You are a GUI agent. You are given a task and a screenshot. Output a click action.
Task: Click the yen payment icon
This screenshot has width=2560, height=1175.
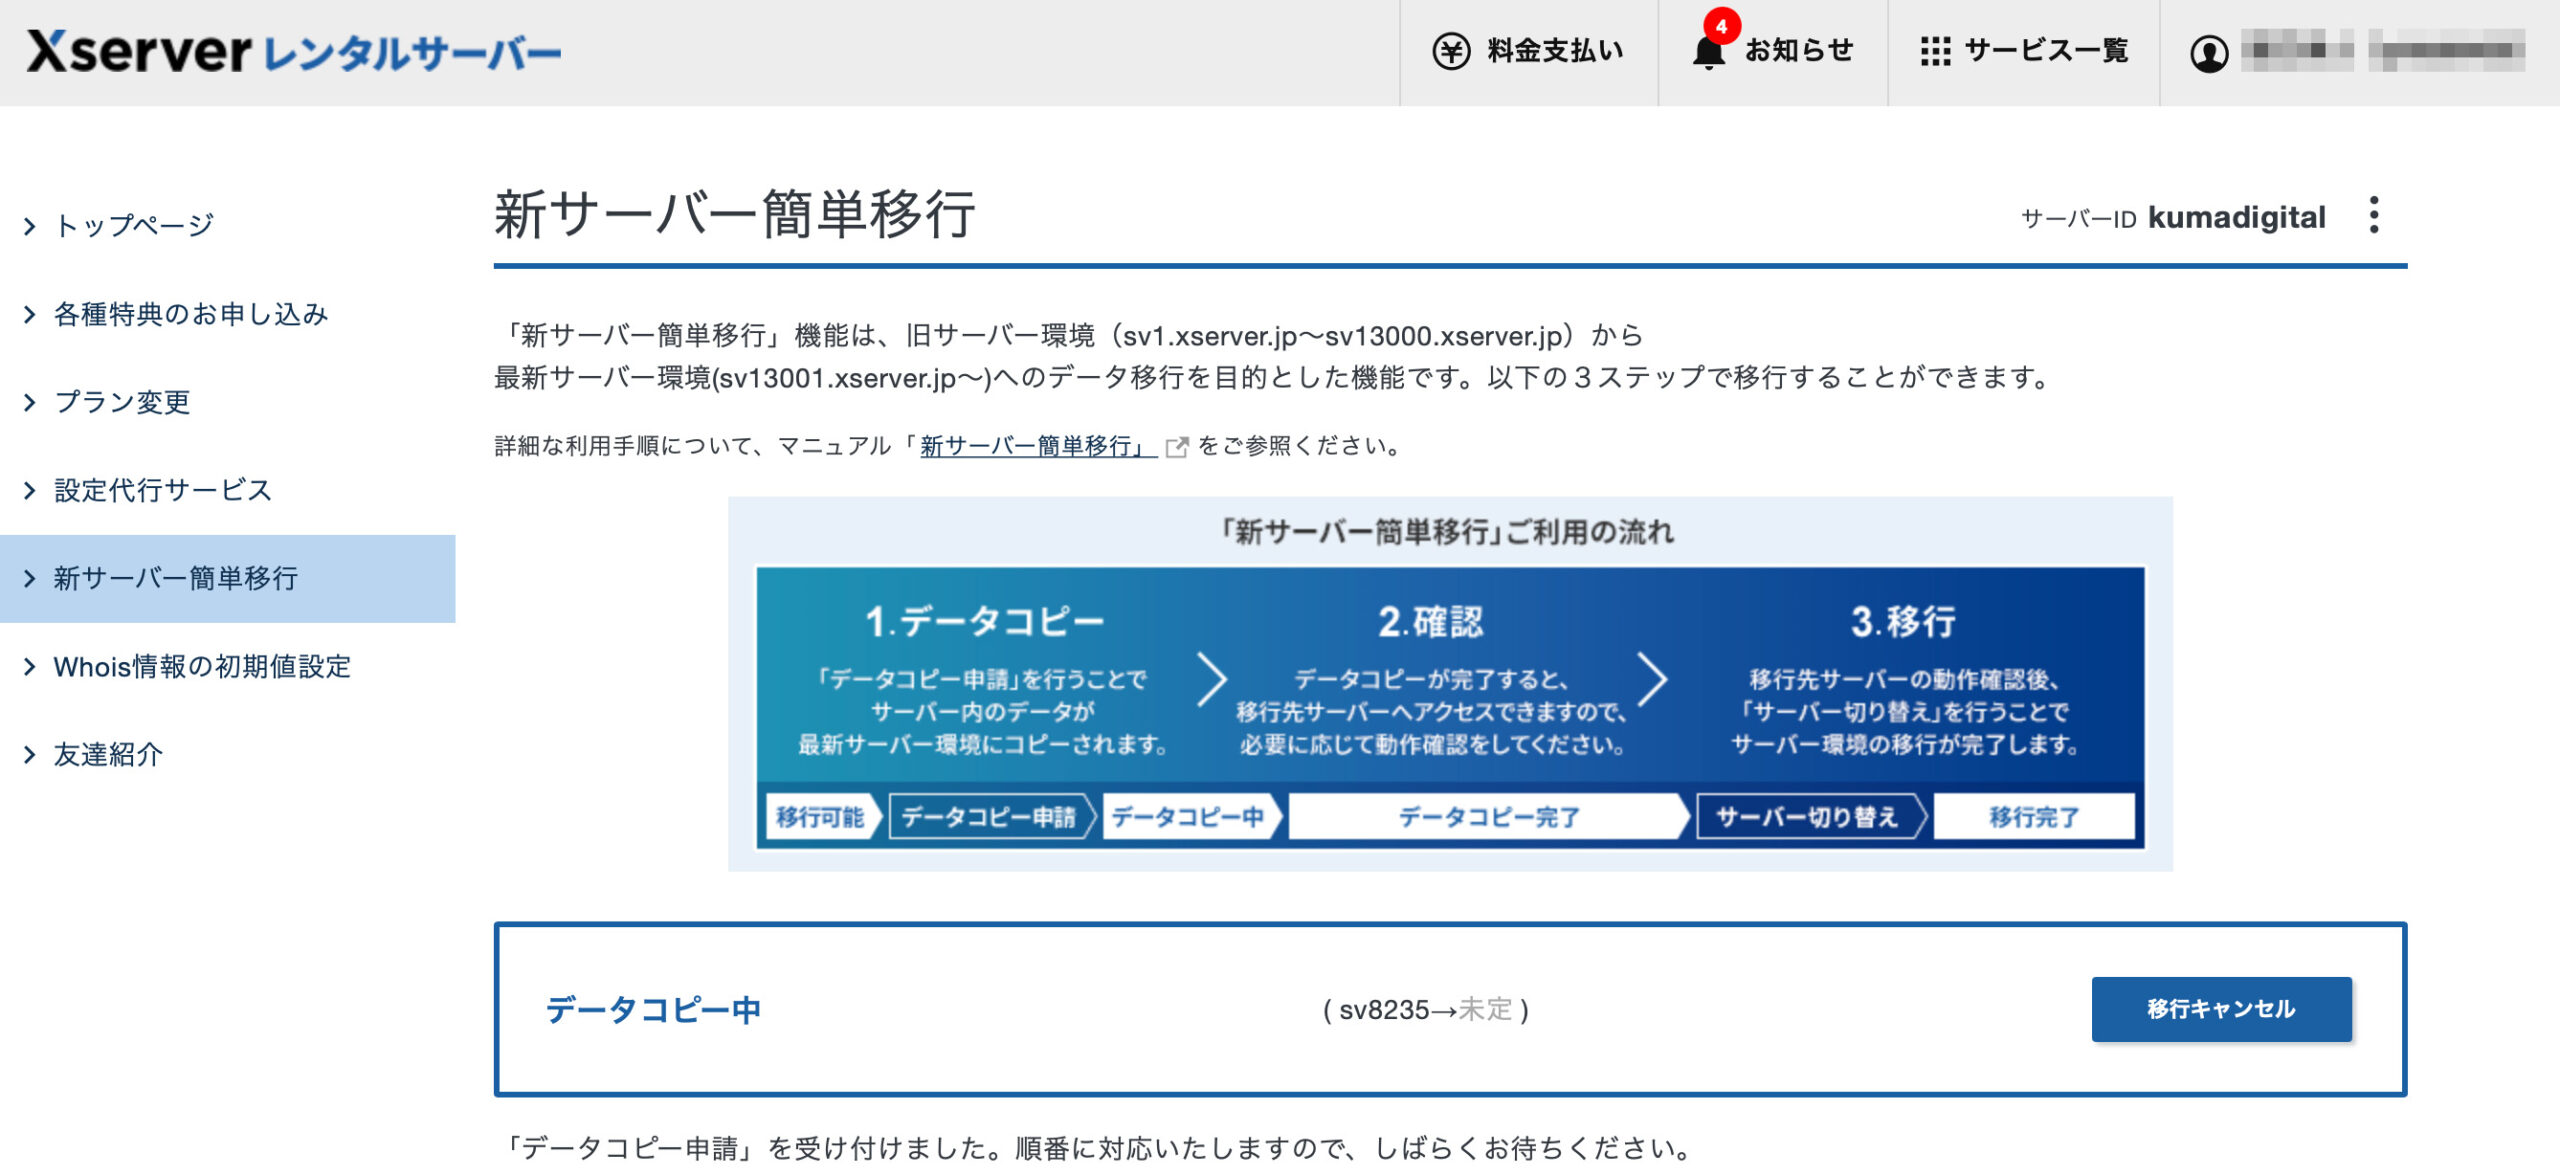click(1451, 51)
